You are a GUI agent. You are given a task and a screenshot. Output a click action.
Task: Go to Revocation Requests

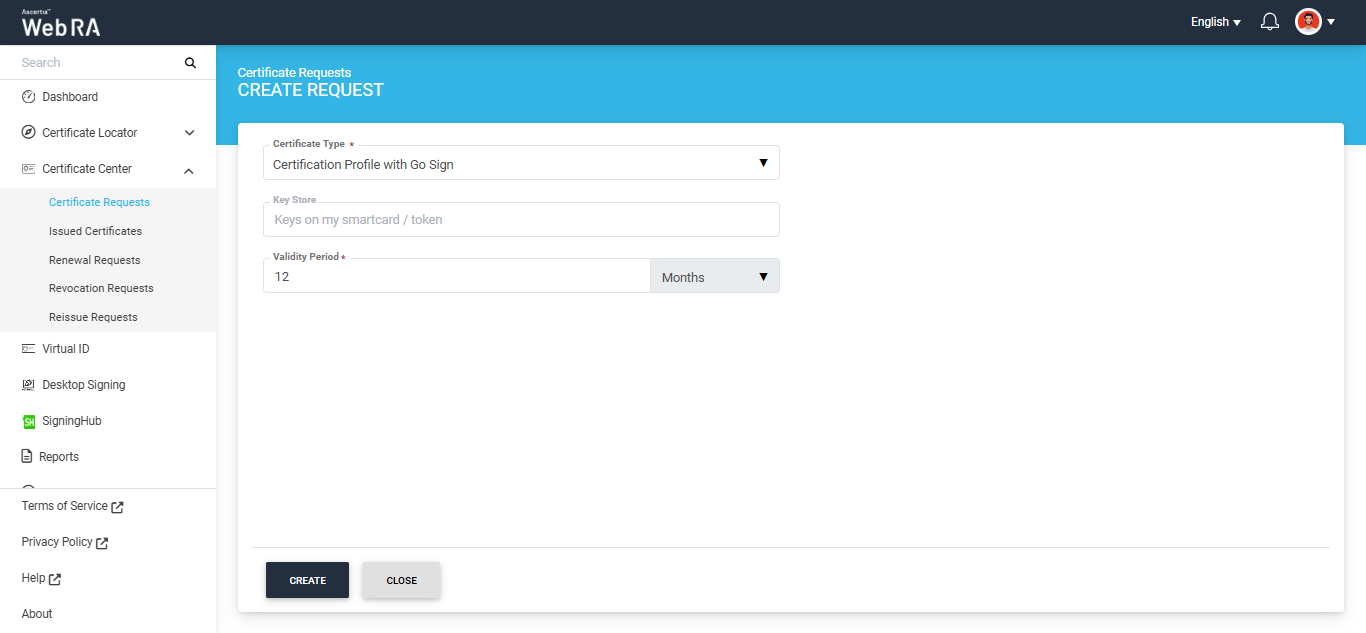[x=101, y=288]
